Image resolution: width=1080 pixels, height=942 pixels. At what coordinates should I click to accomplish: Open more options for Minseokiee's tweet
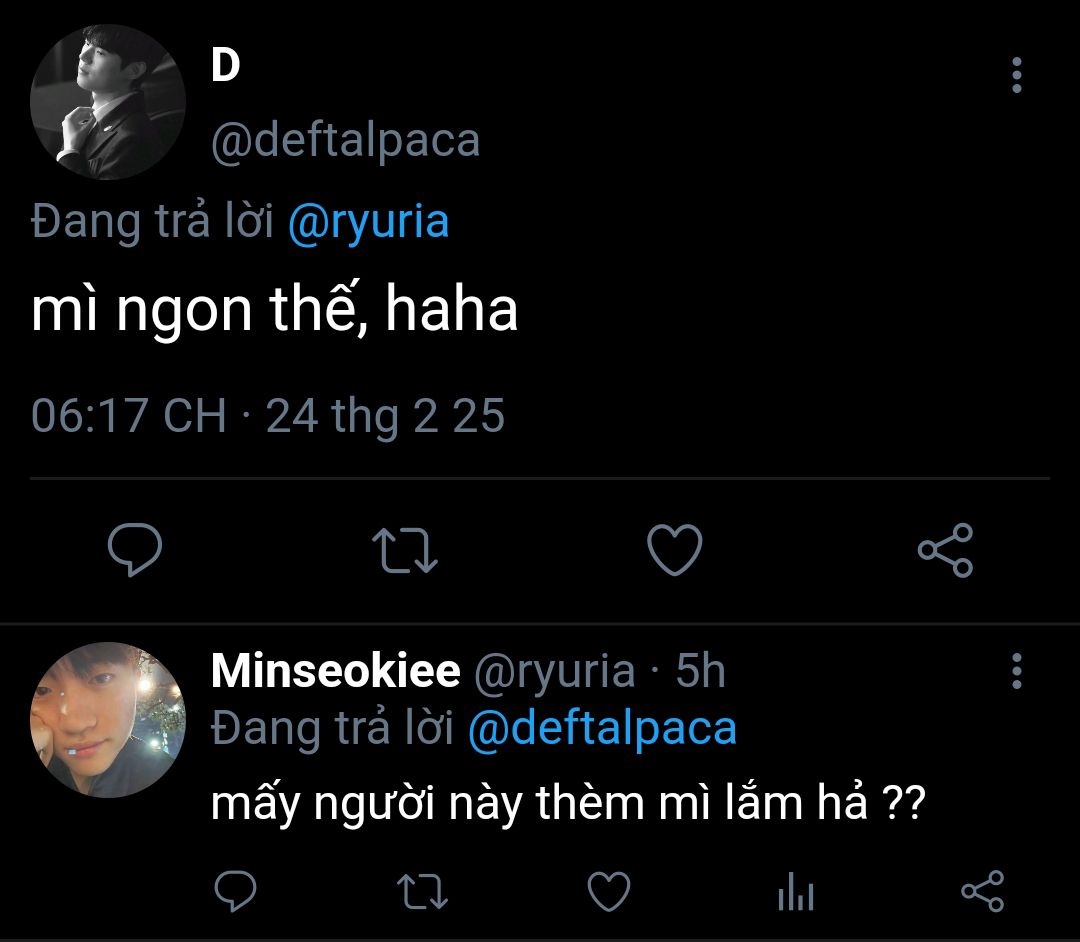(x=1017, y=672)
